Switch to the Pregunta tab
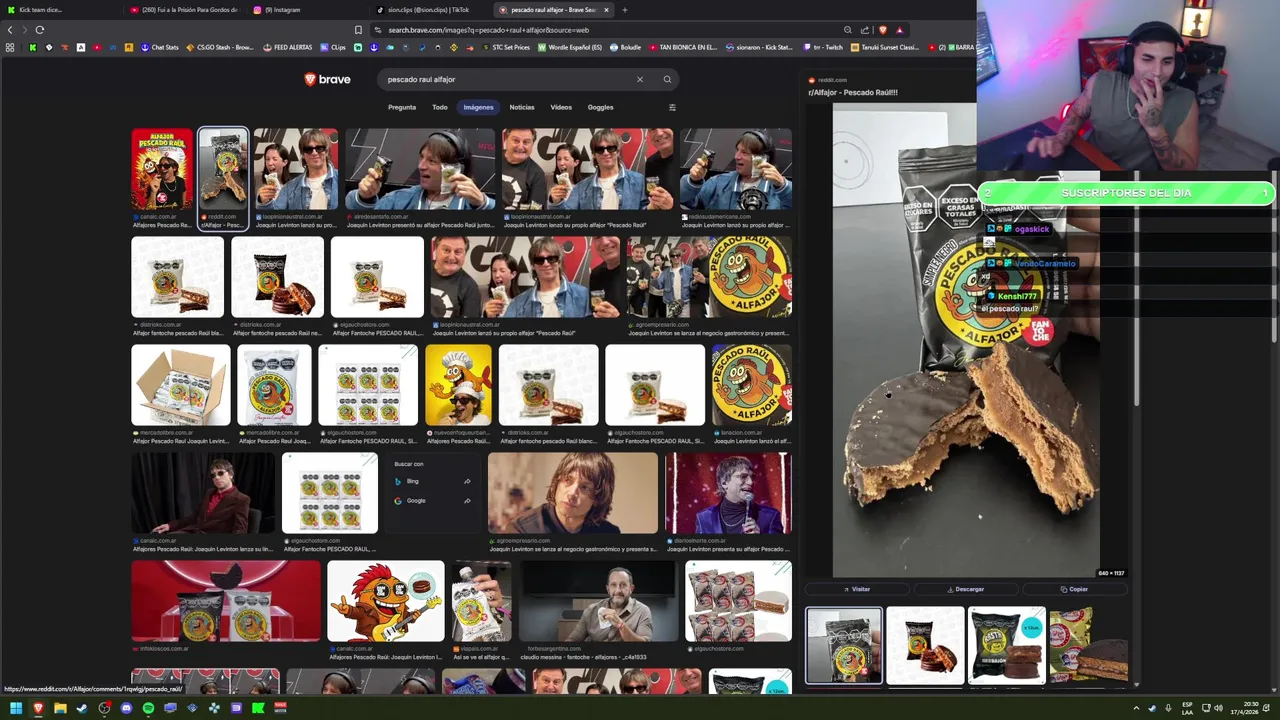Viewport: 1280px width, 720px height. [402, 107]
